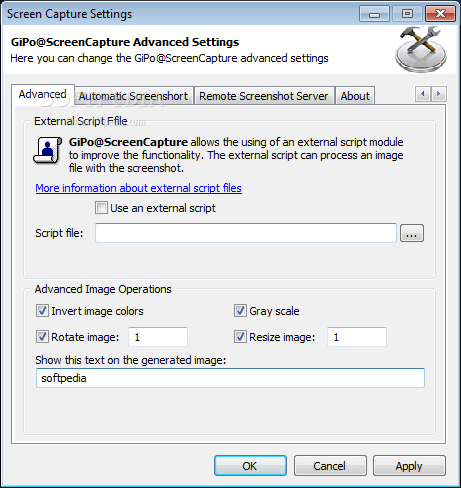Click the text field containing softpedia

(230, 378)
